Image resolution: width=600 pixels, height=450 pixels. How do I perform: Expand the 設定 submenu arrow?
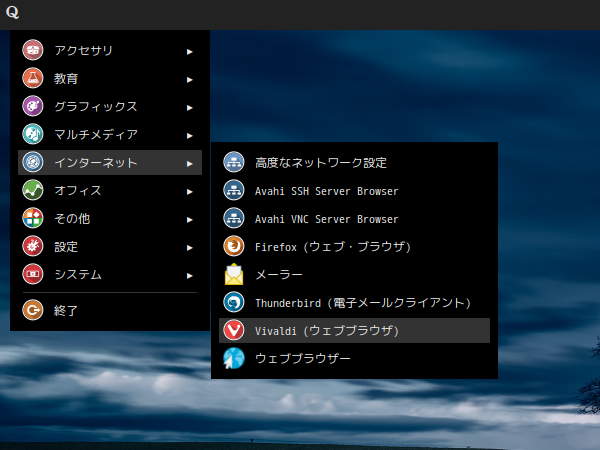(x=189, y=248)
